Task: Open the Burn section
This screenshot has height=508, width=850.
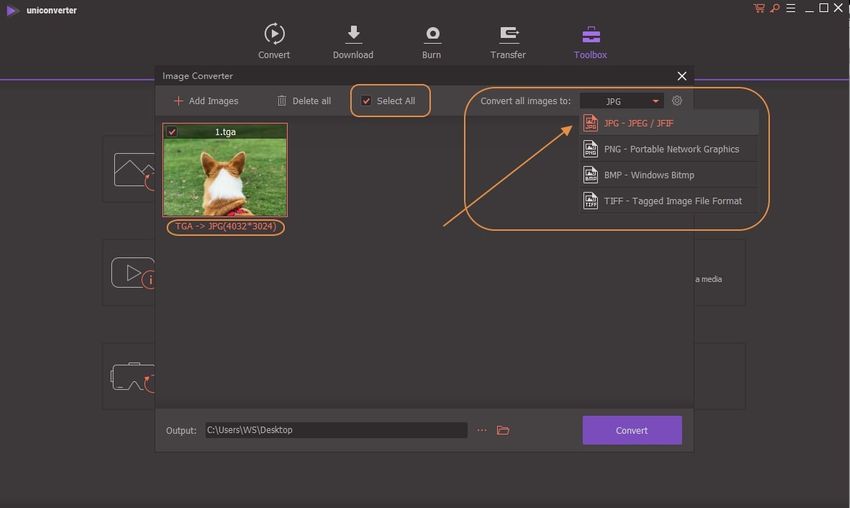Action: click(432, 36)
